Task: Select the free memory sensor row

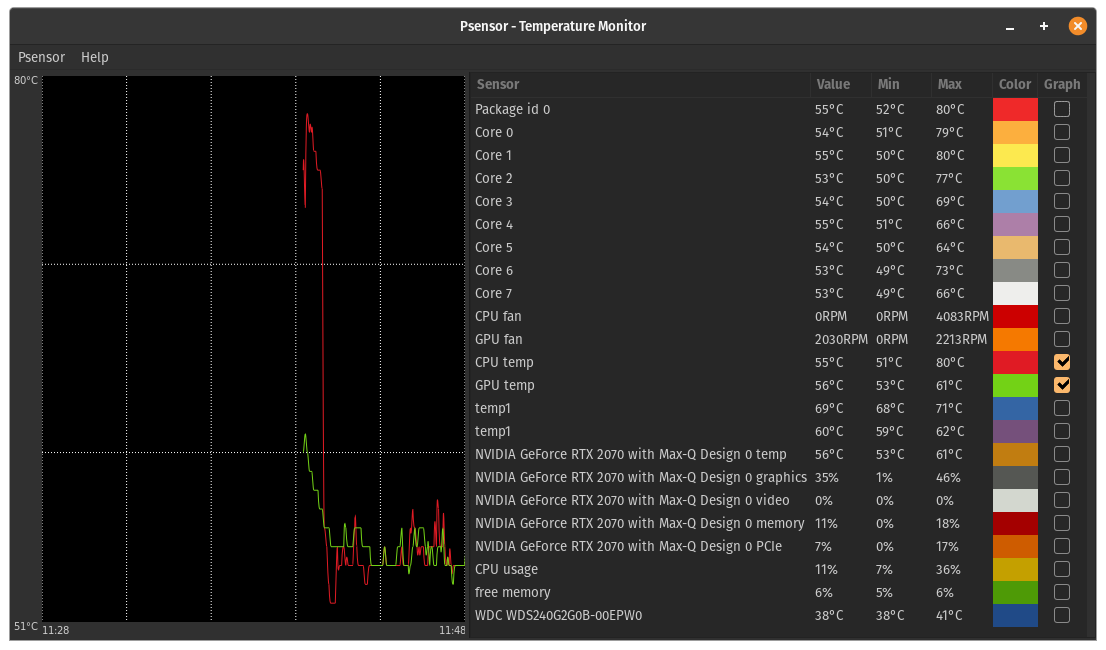Action: pos(640,592)
